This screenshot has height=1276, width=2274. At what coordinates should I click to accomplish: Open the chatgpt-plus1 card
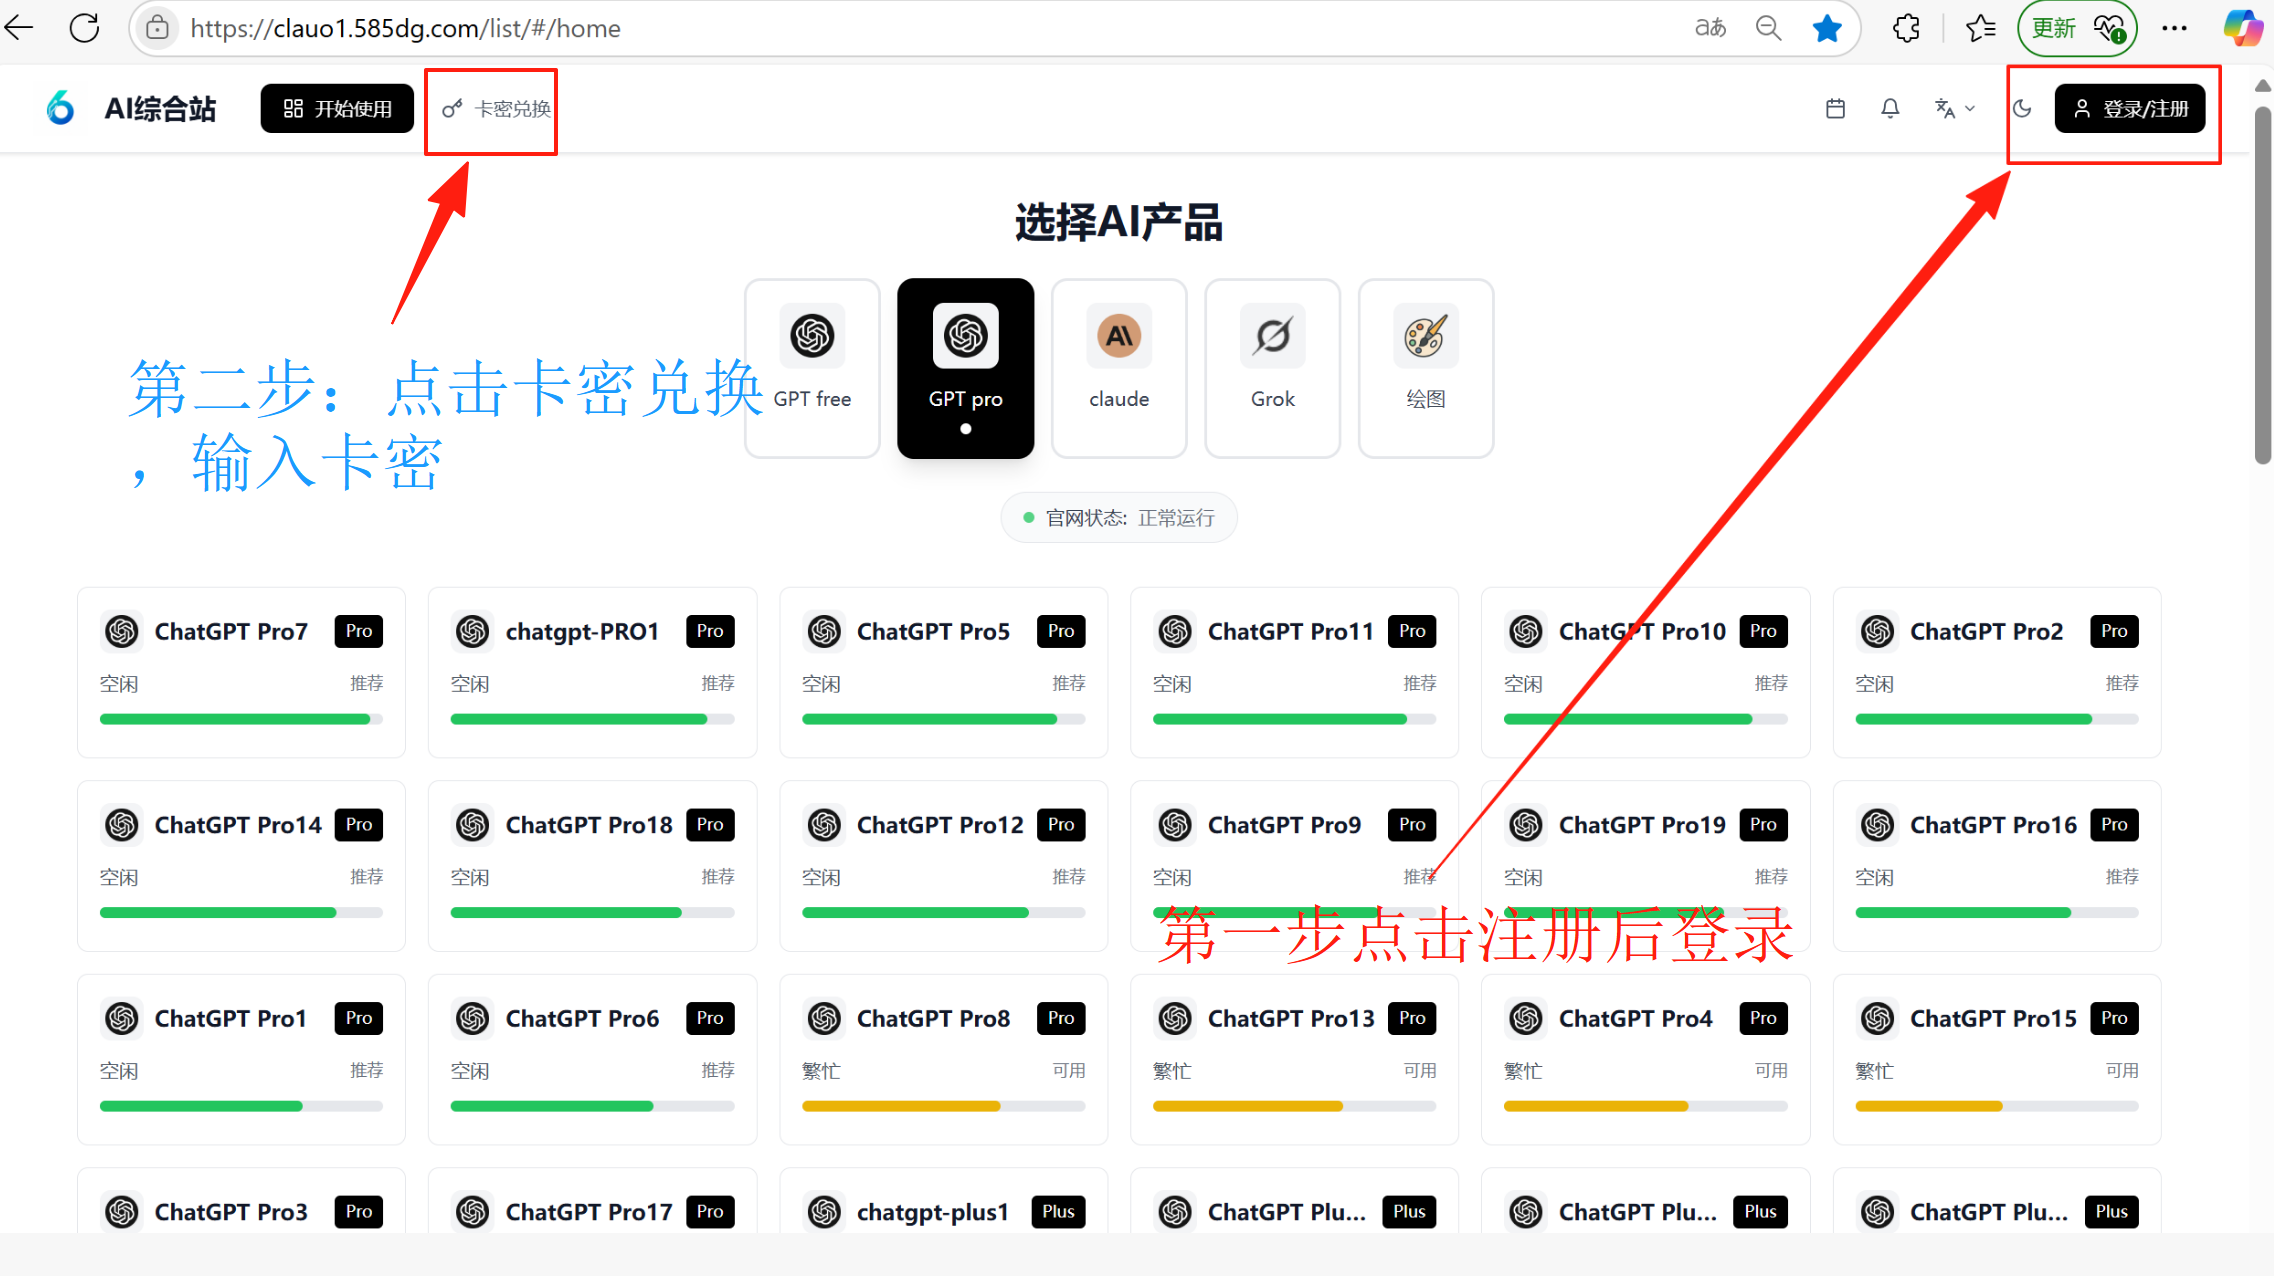pyautogui.click(x=943, y=1202)
